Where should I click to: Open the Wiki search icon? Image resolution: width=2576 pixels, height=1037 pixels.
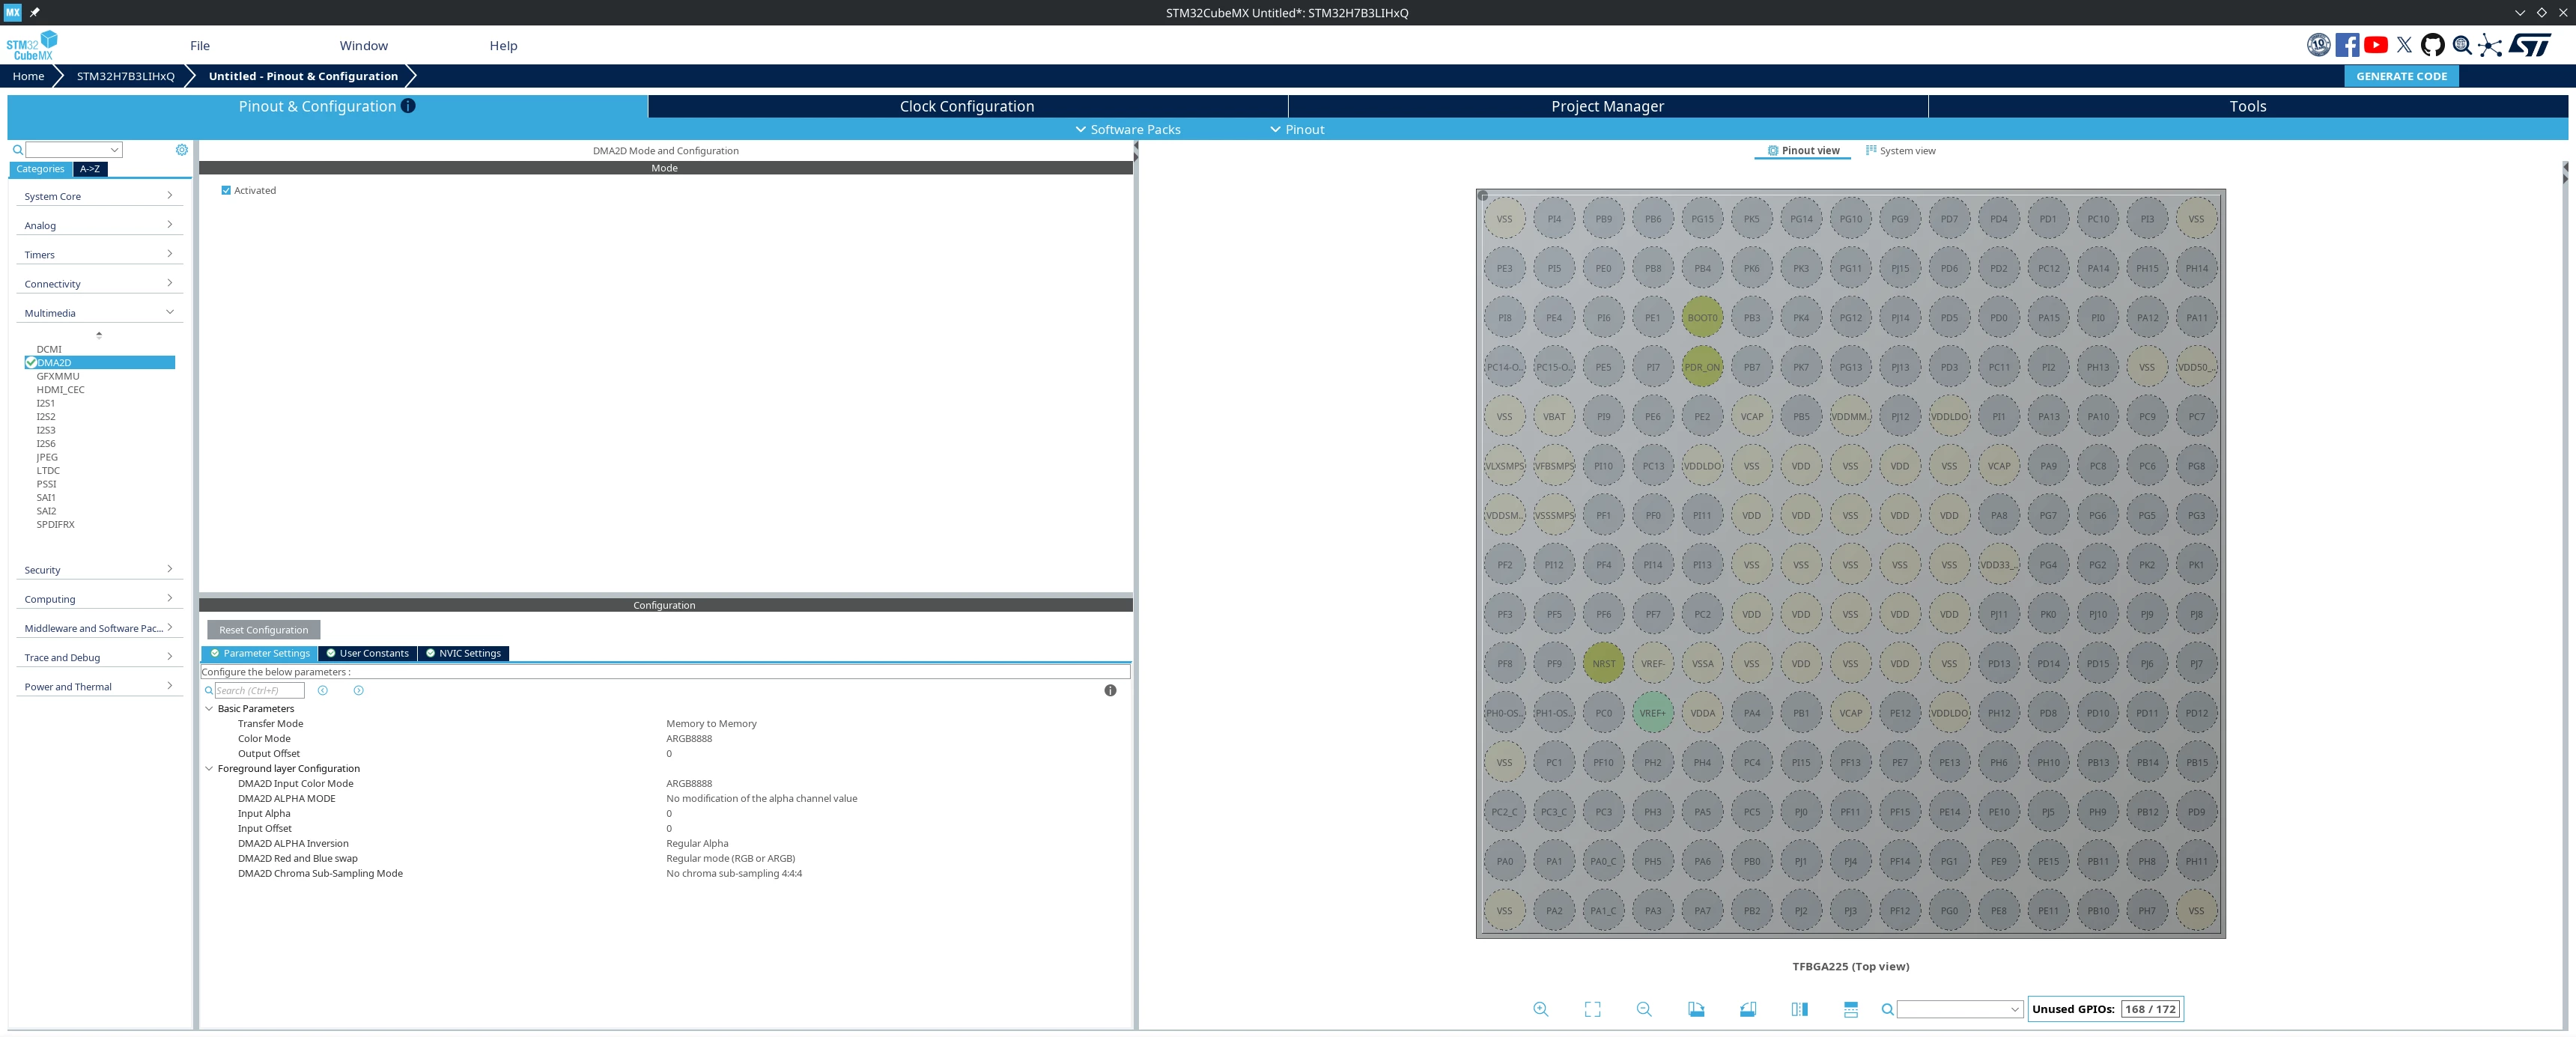tap(2462, 45)
